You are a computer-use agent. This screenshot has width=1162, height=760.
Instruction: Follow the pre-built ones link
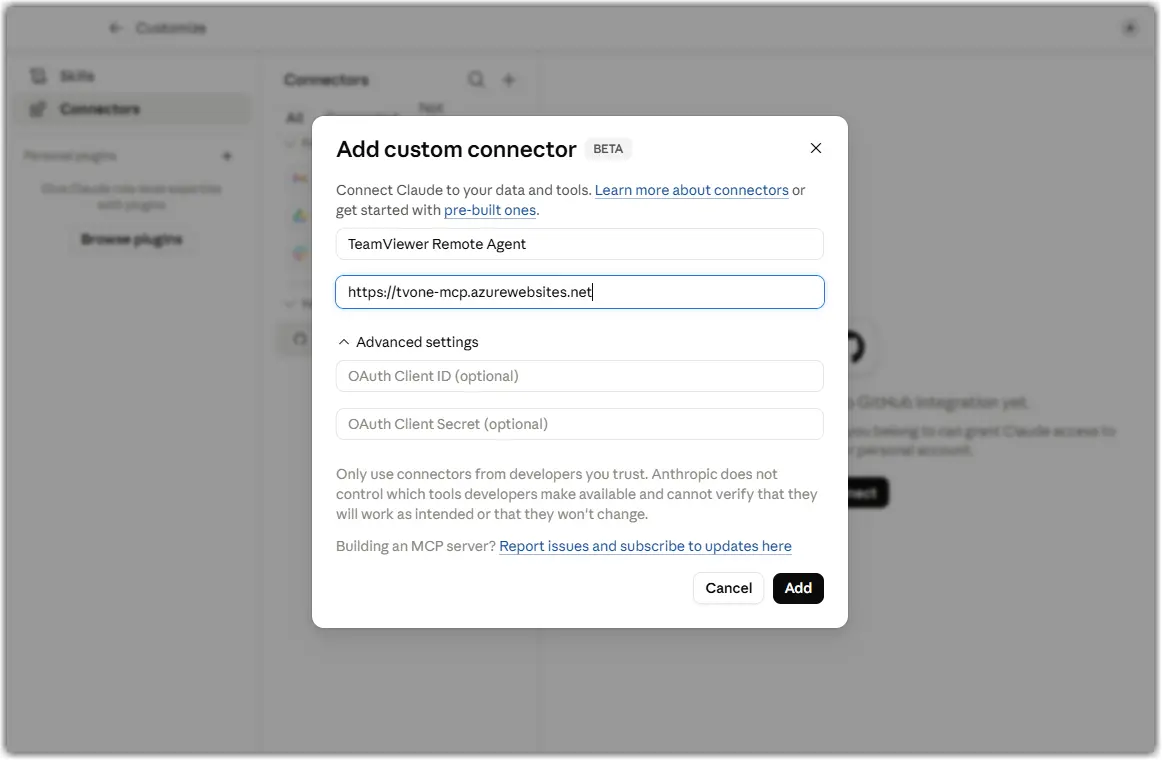point(490,210)
